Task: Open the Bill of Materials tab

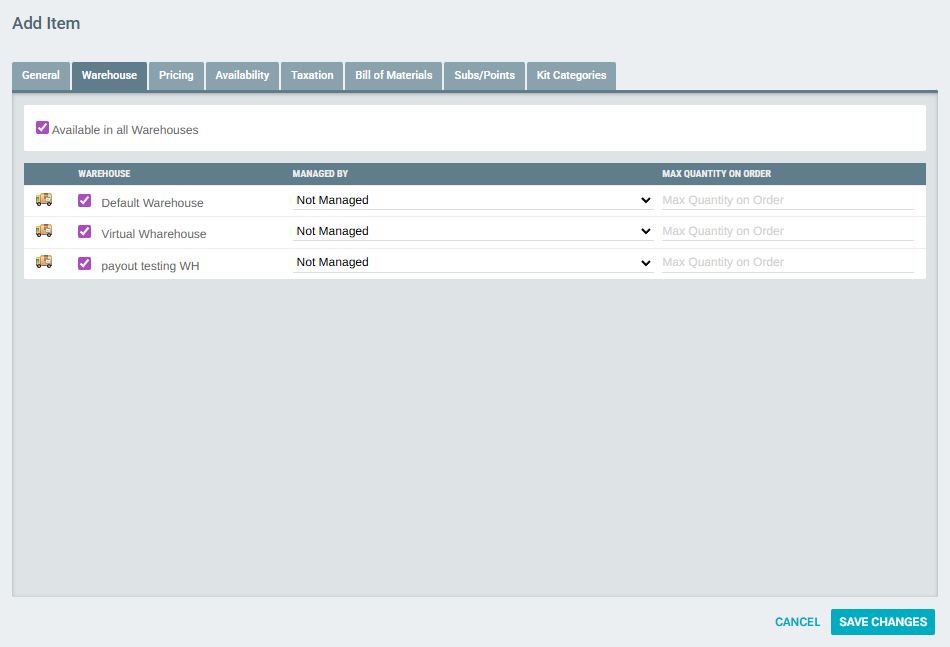Action: point(394,76)
